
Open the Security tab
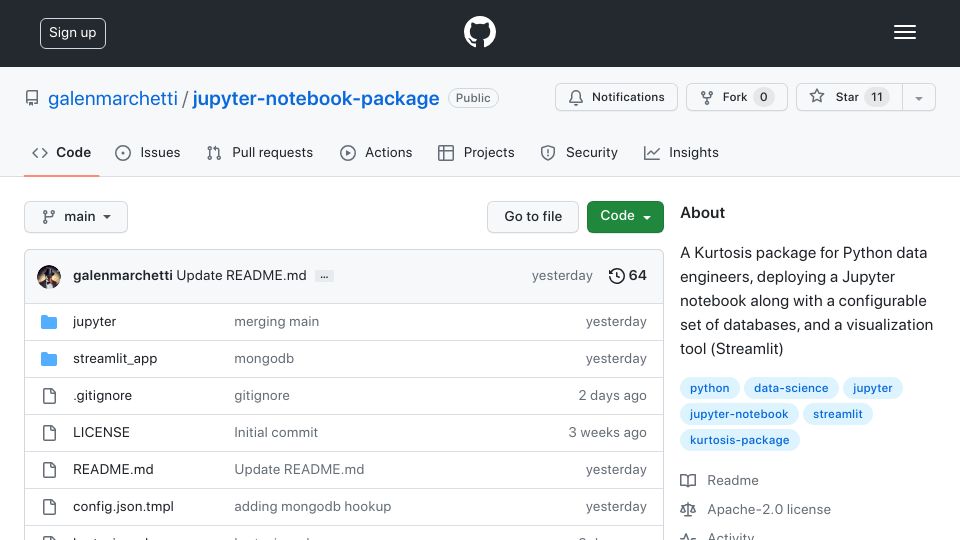579,152
